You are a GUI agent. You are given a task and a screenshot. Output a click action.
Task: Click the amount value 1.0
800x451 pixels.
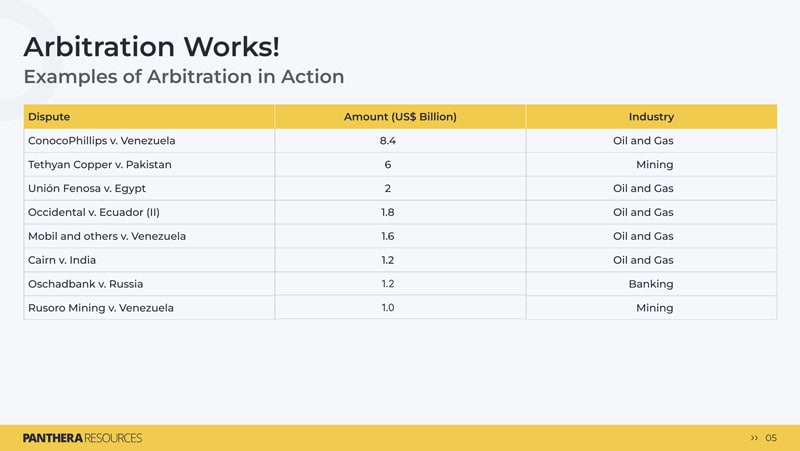388,308
